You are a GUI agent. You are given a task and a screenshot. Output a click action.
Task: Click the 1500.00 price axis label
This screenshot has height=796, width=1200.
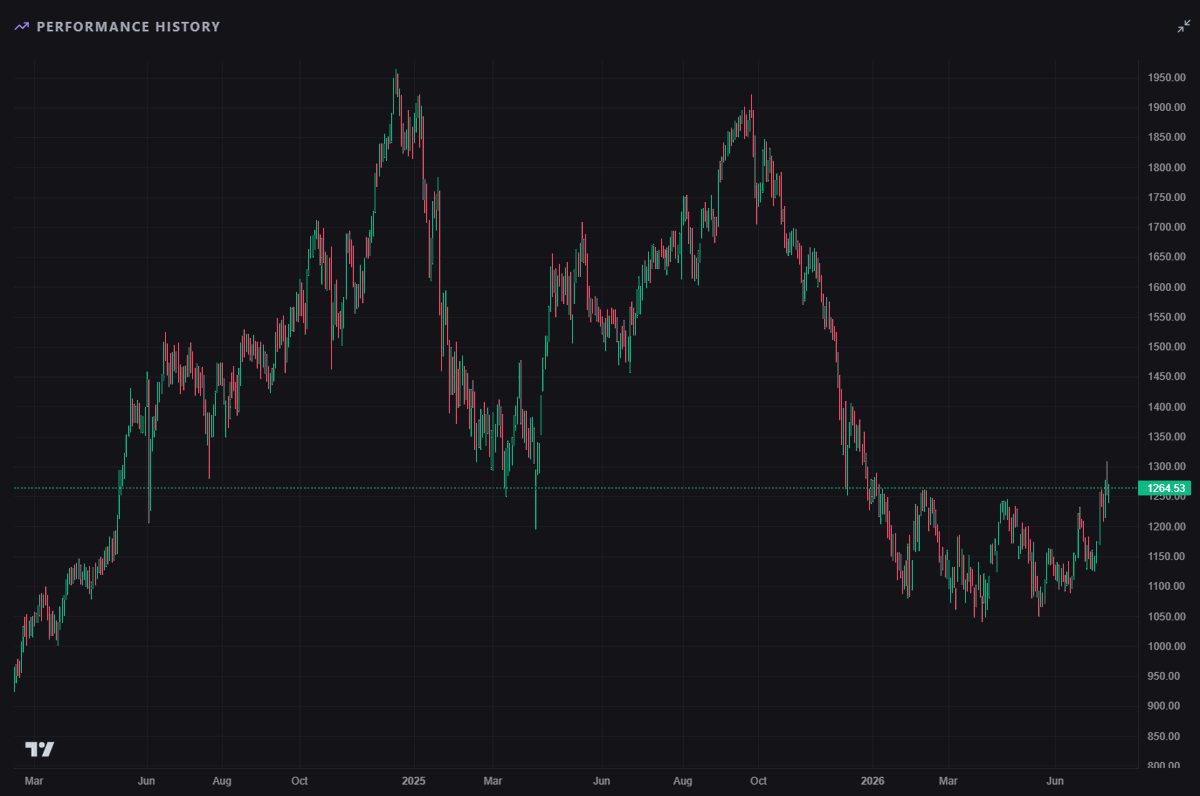(1167, 347)
